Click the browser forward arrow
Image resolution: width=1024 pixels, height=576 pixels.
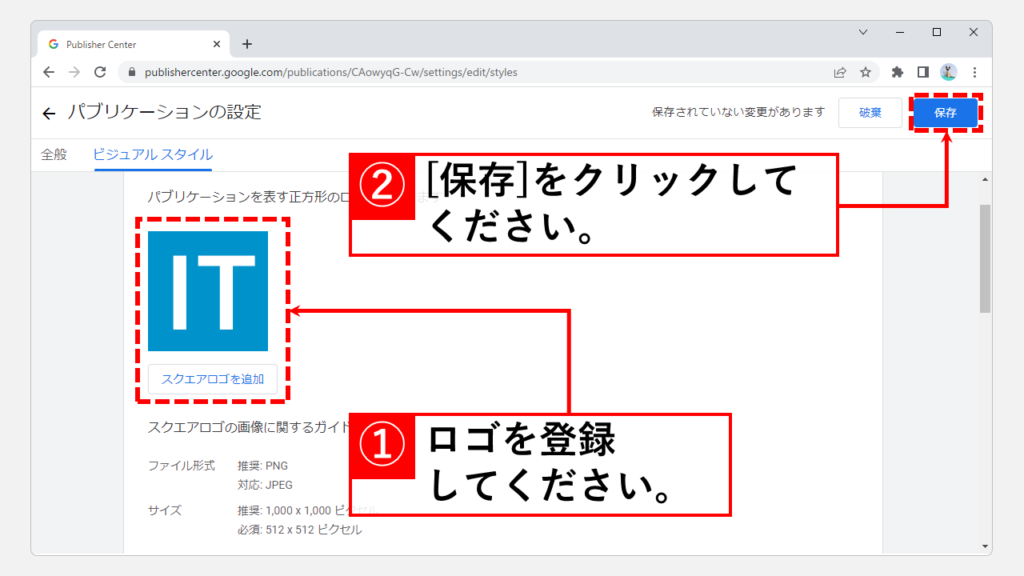(x=74, y=72)
